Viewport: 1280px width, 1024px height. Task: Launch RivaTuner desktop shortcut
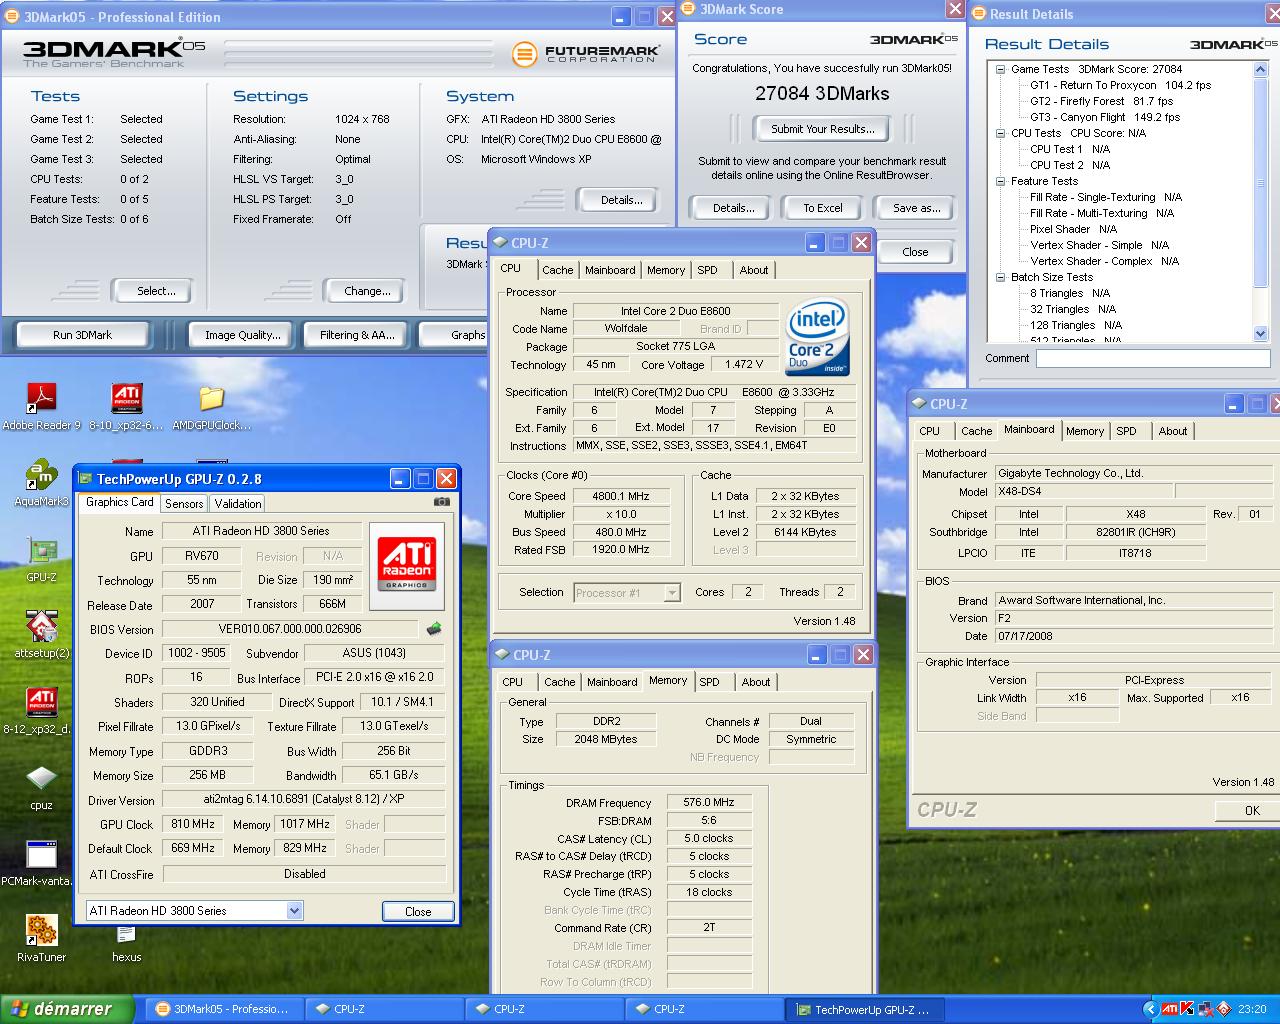pyautogui.click(x=41, y=929)
